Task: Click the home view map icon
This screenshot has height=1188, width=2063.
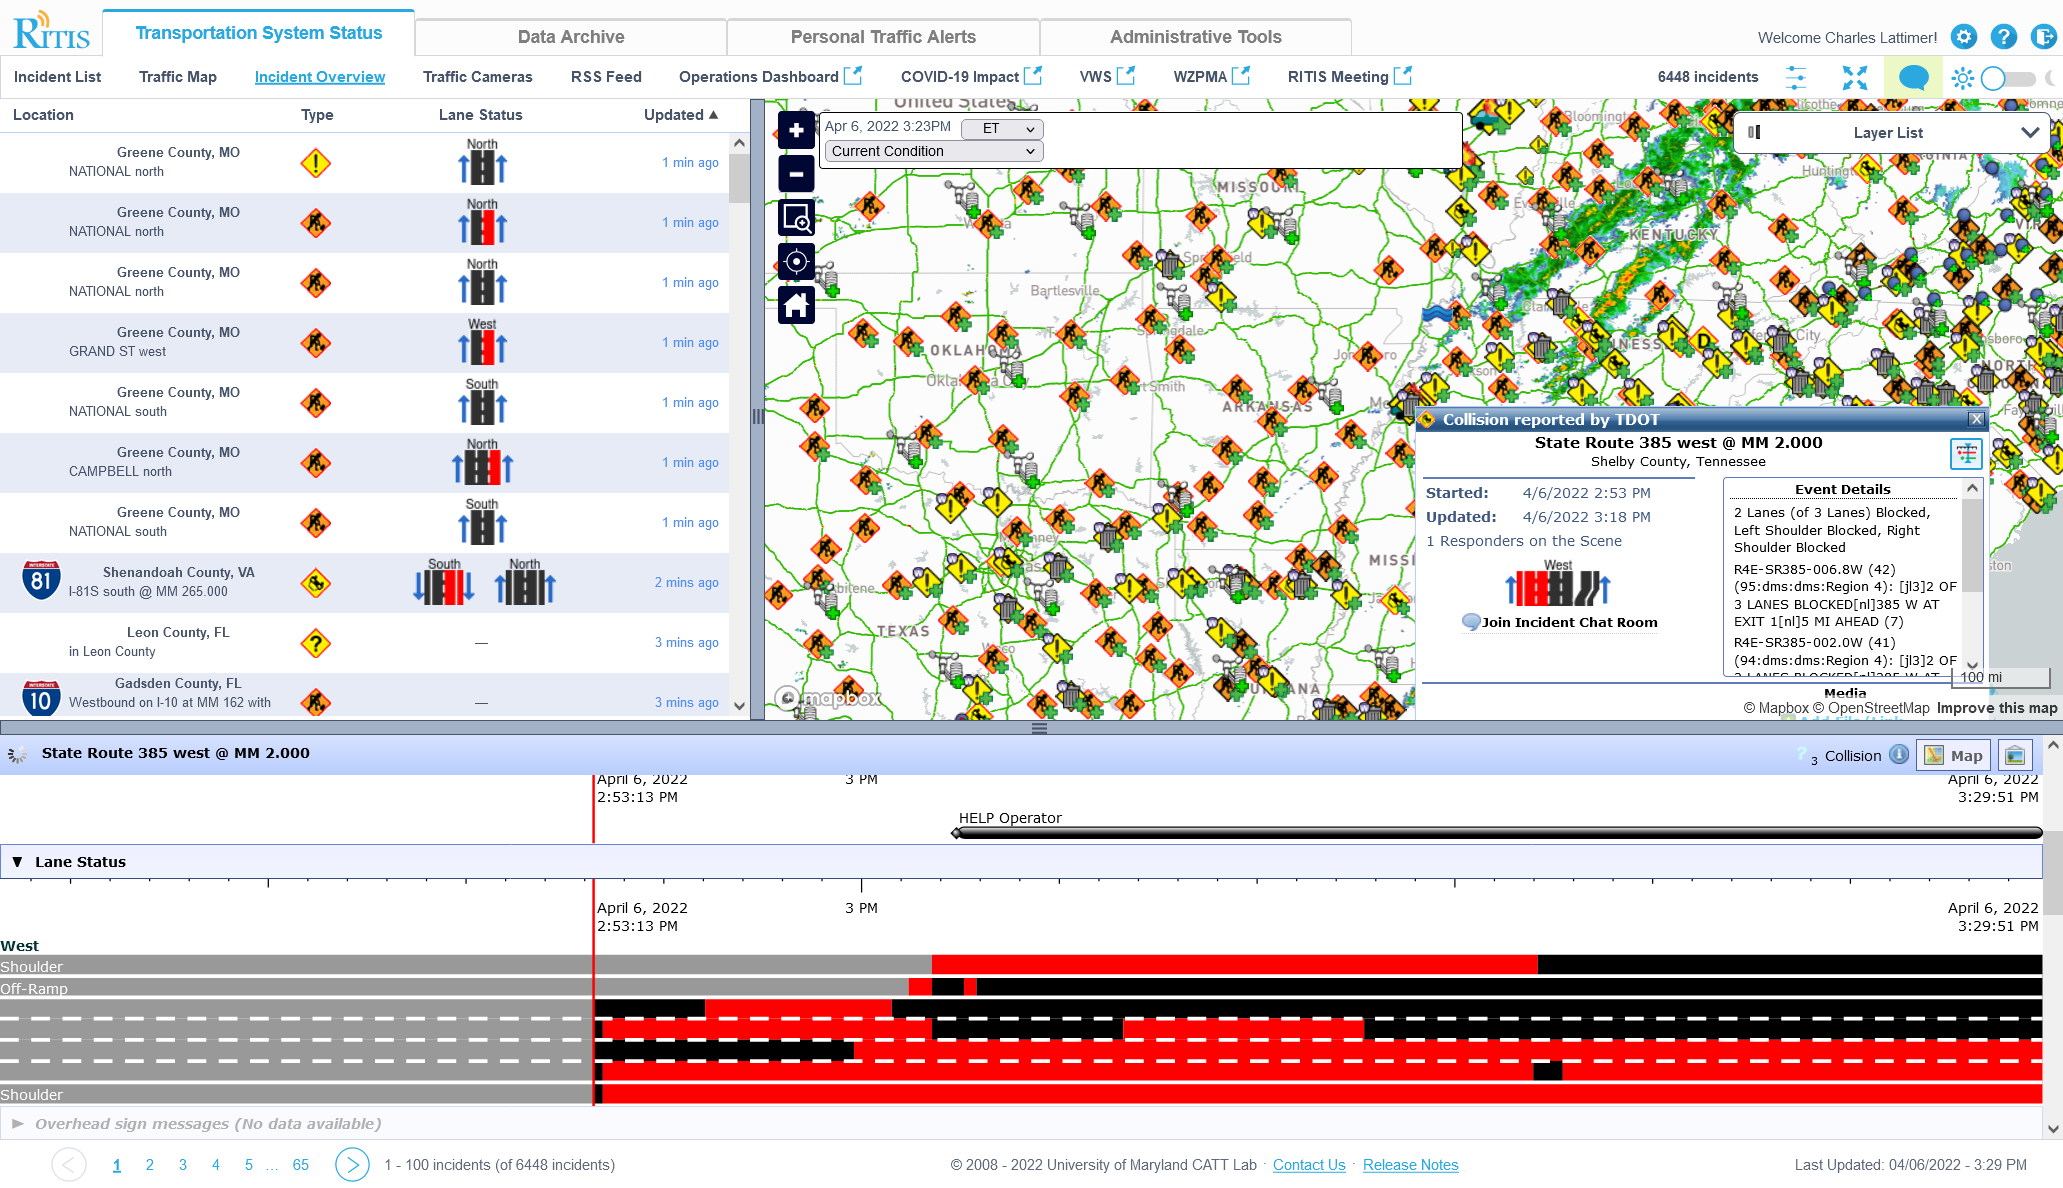Action: pyautogui.click(x=795, y=305)
